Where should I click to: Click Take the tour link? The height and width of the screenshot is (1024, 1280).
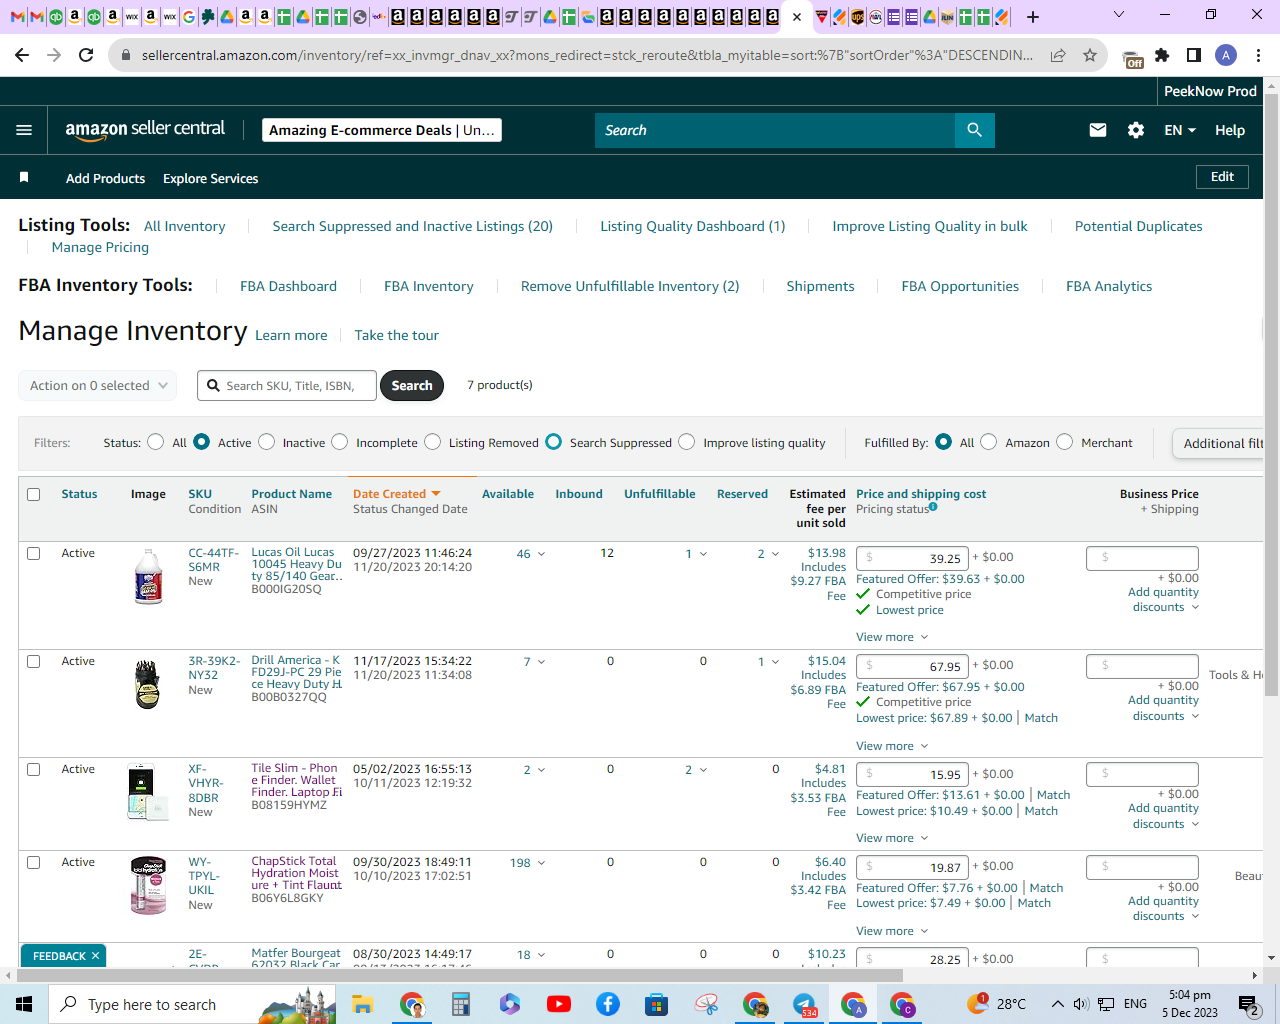(x=397, y=335)
